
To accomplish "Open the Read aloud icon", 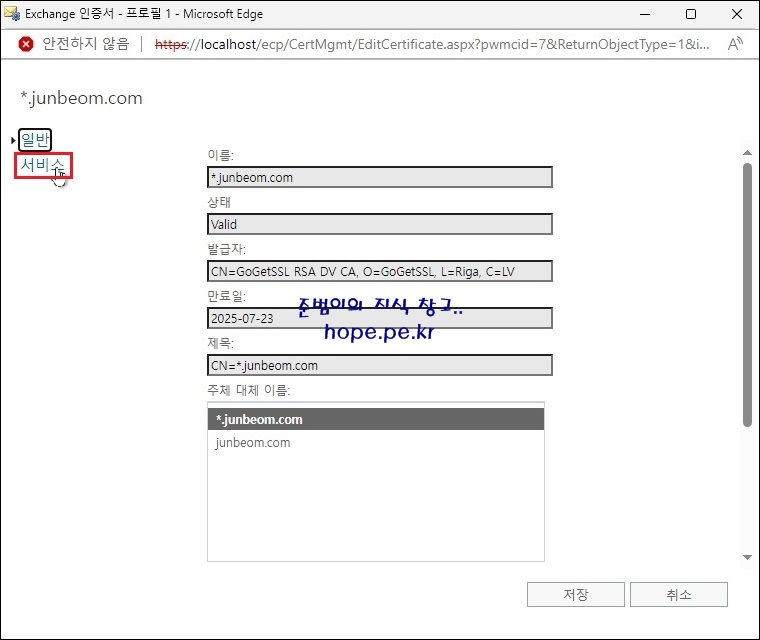I will [x=735, y=44].
